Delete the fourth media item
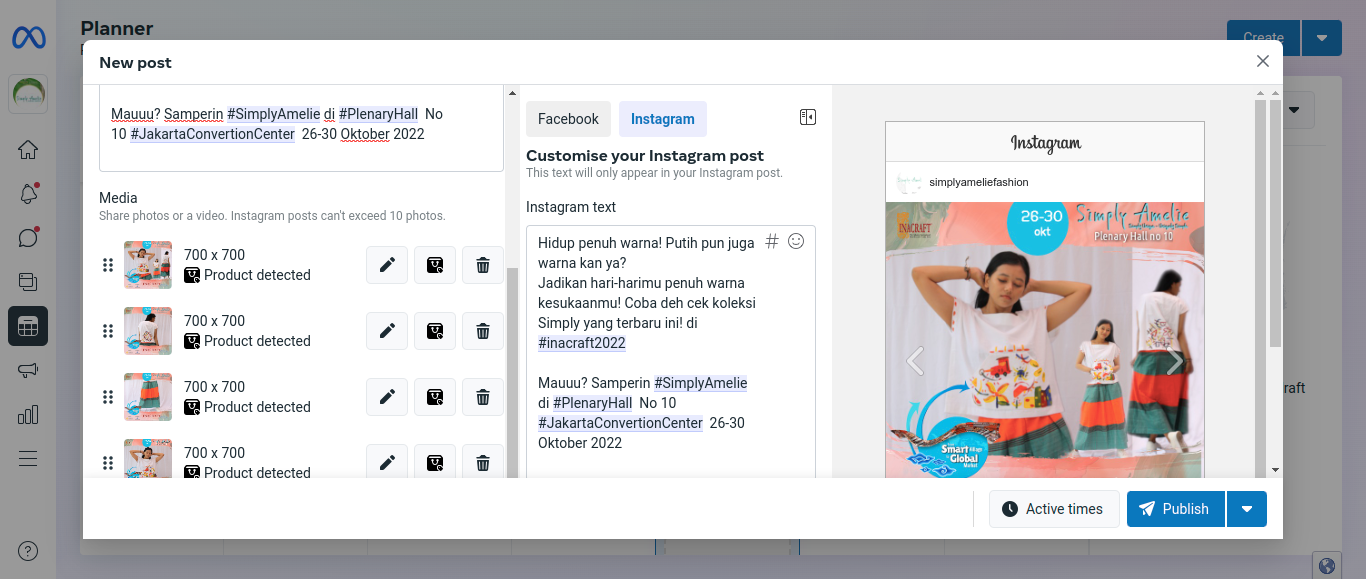This screenshot has height=579, width=1366. coord(483,462)
